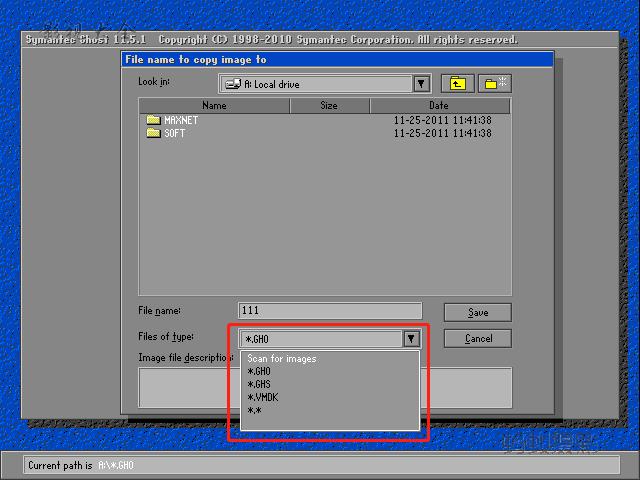The height and width of the screenshot is (480, 640).
Task: Select the MAXNET folder name
Action: (x=181, y=120)
